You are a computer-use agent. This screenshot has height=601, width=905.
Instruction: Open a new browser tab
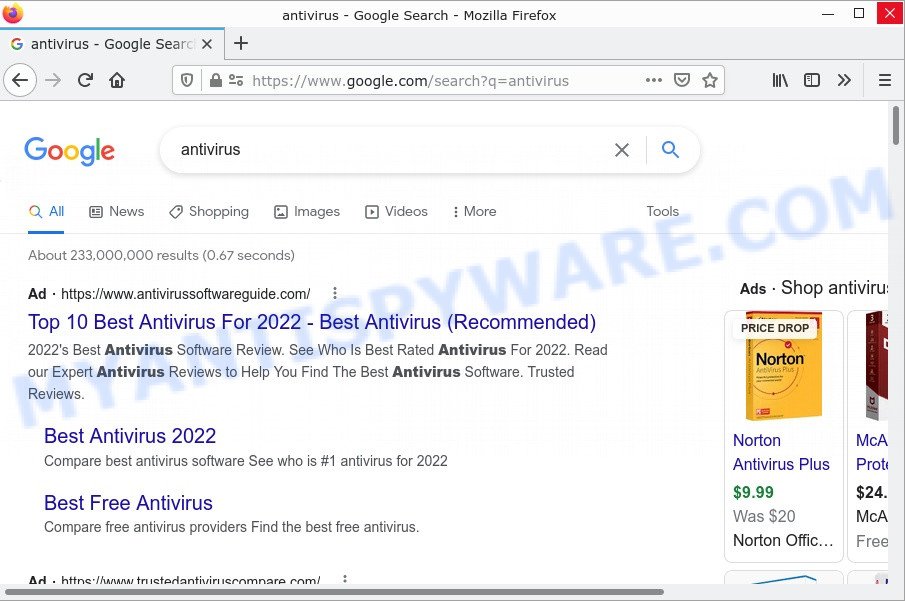point(241,43)
